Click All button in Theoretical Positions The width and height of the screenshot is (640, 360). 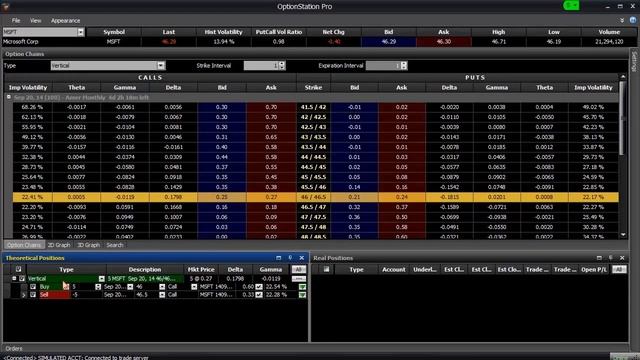[299, 269]
